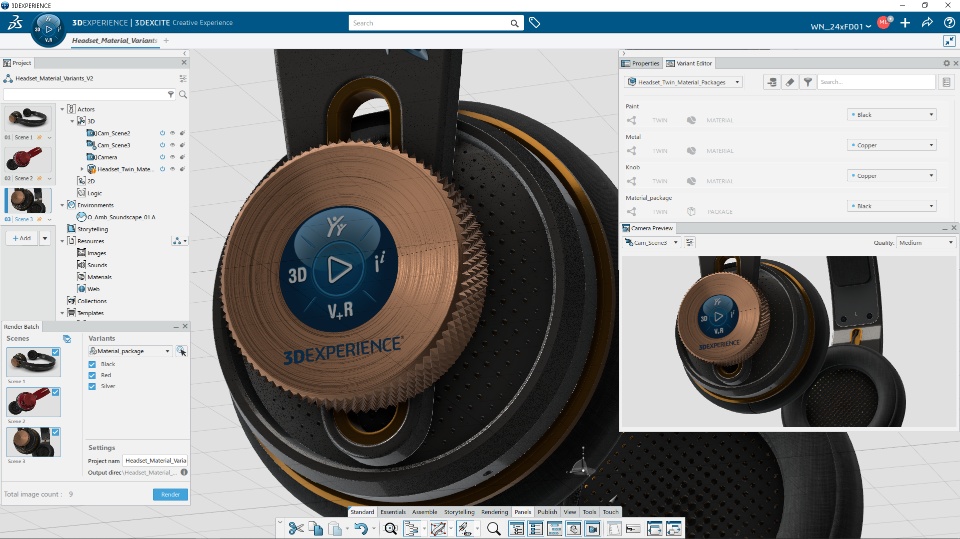
Task: Toggle visibility eye for Cam_Scene2
Action: pyautogui.click(x=172, y=133)
